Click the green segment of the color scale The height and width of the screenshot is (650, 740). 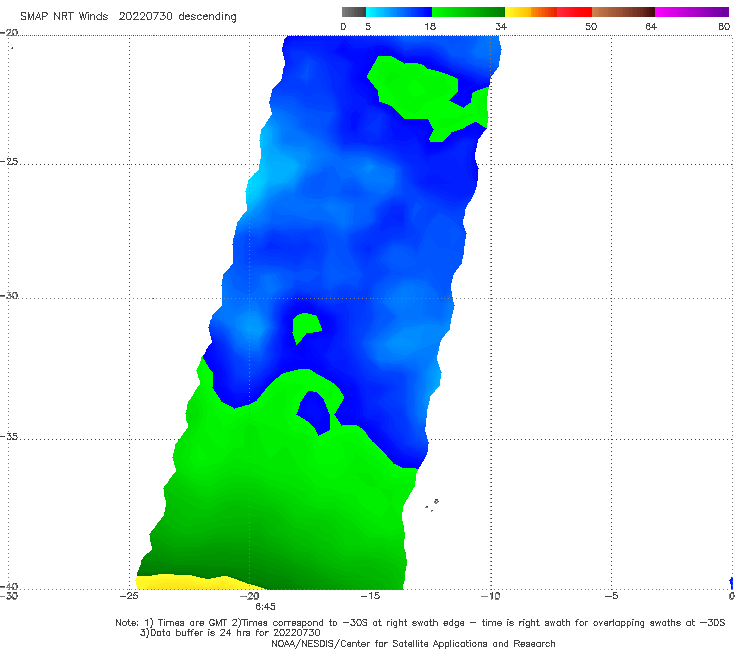[468, 12]
